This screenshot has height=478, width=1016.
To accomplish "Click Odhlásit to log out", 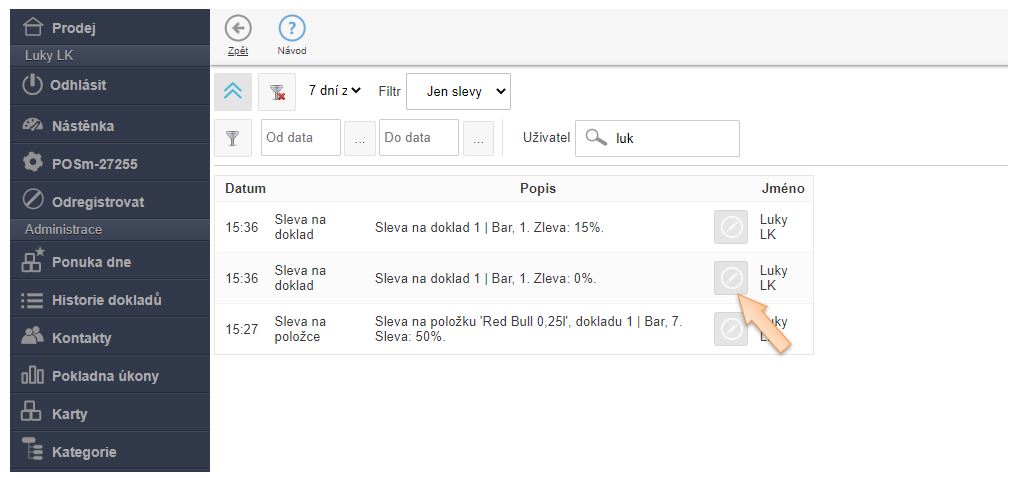I will coord(78,85).
